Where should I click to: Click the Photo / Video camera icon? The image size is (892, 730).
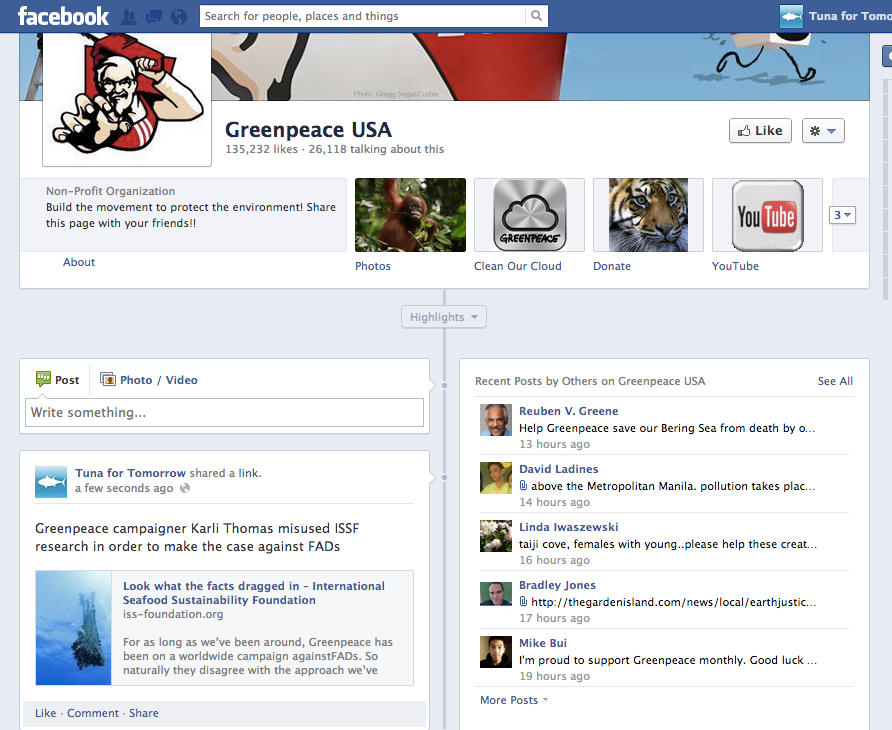tap(108, 379)
